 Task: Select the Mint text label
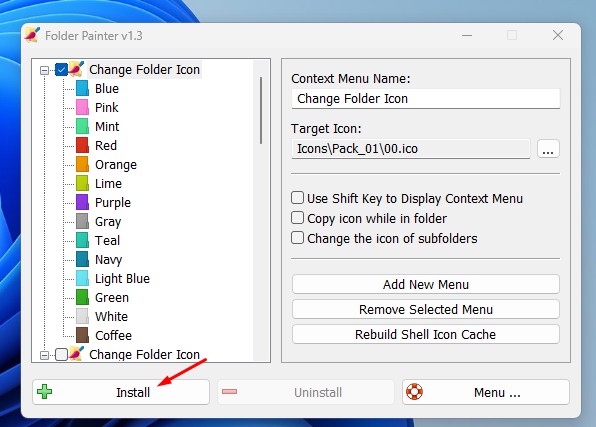tap(107, 126)
